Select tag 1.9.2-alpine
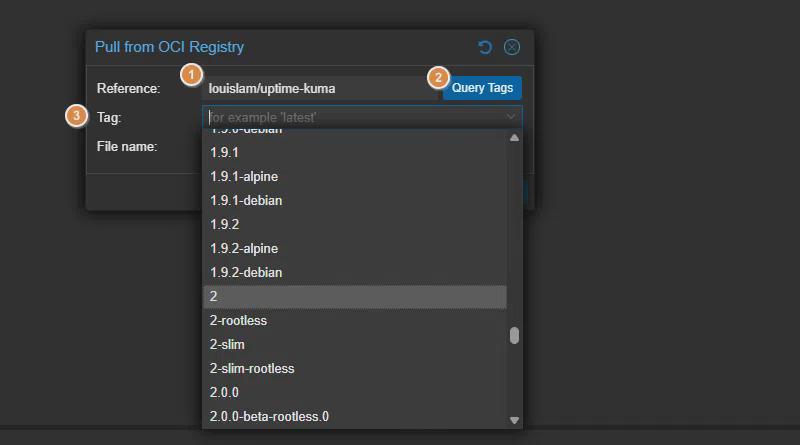The width and height of the screenshot is (800, 445). pos(355,249)
